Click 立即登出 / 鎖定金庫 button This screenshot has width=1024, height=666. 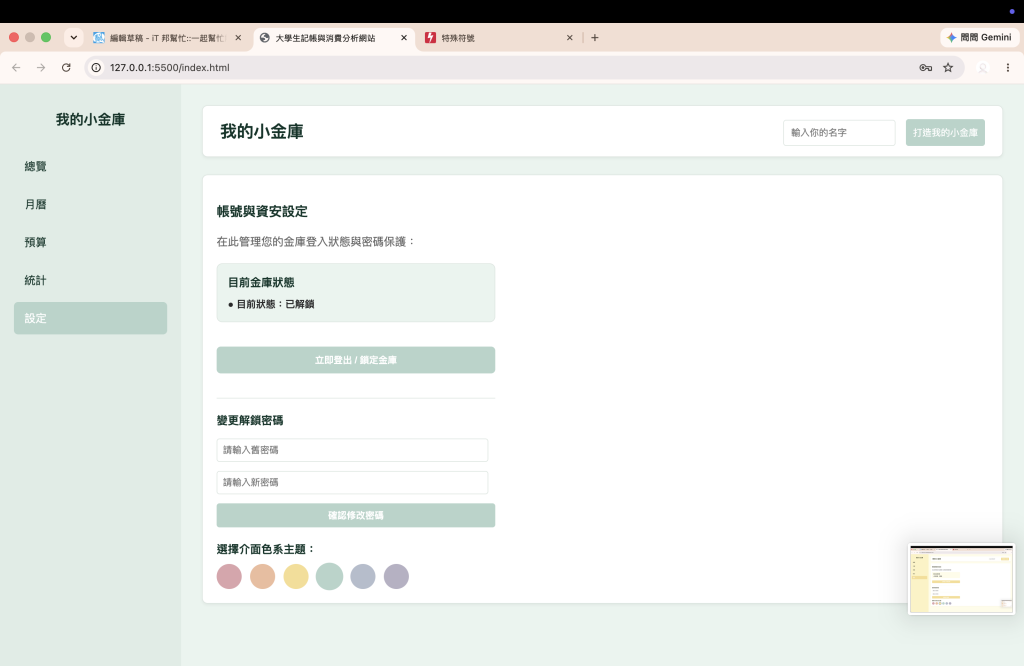tap(356, 360)
